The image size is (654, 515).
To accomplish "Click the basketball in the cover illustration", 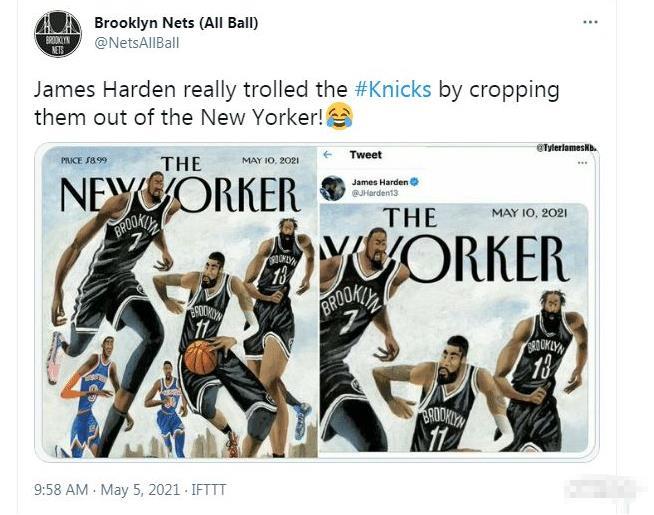I will pos(201,357).
